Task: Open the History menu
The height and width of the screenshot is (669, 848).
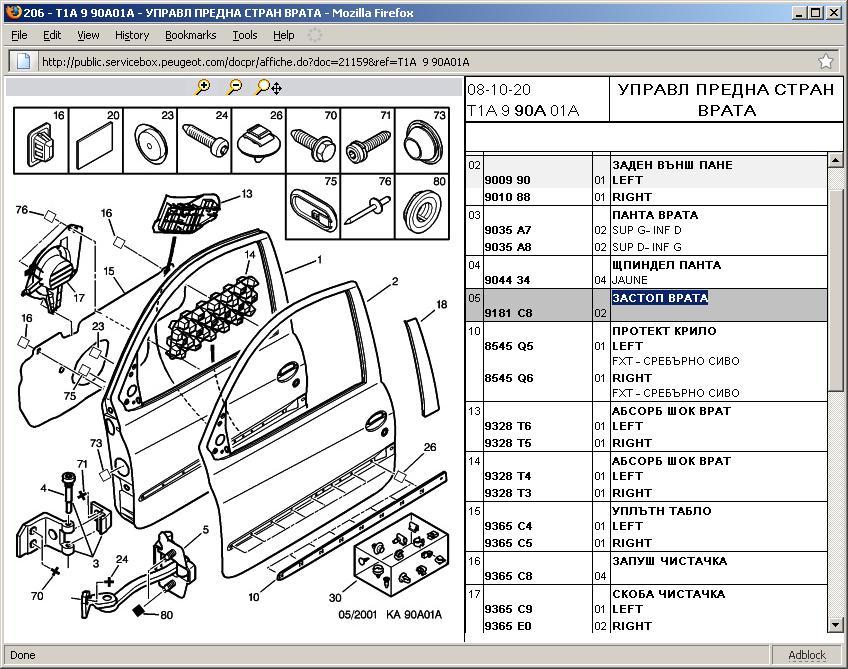Action: tap(132, 35)
